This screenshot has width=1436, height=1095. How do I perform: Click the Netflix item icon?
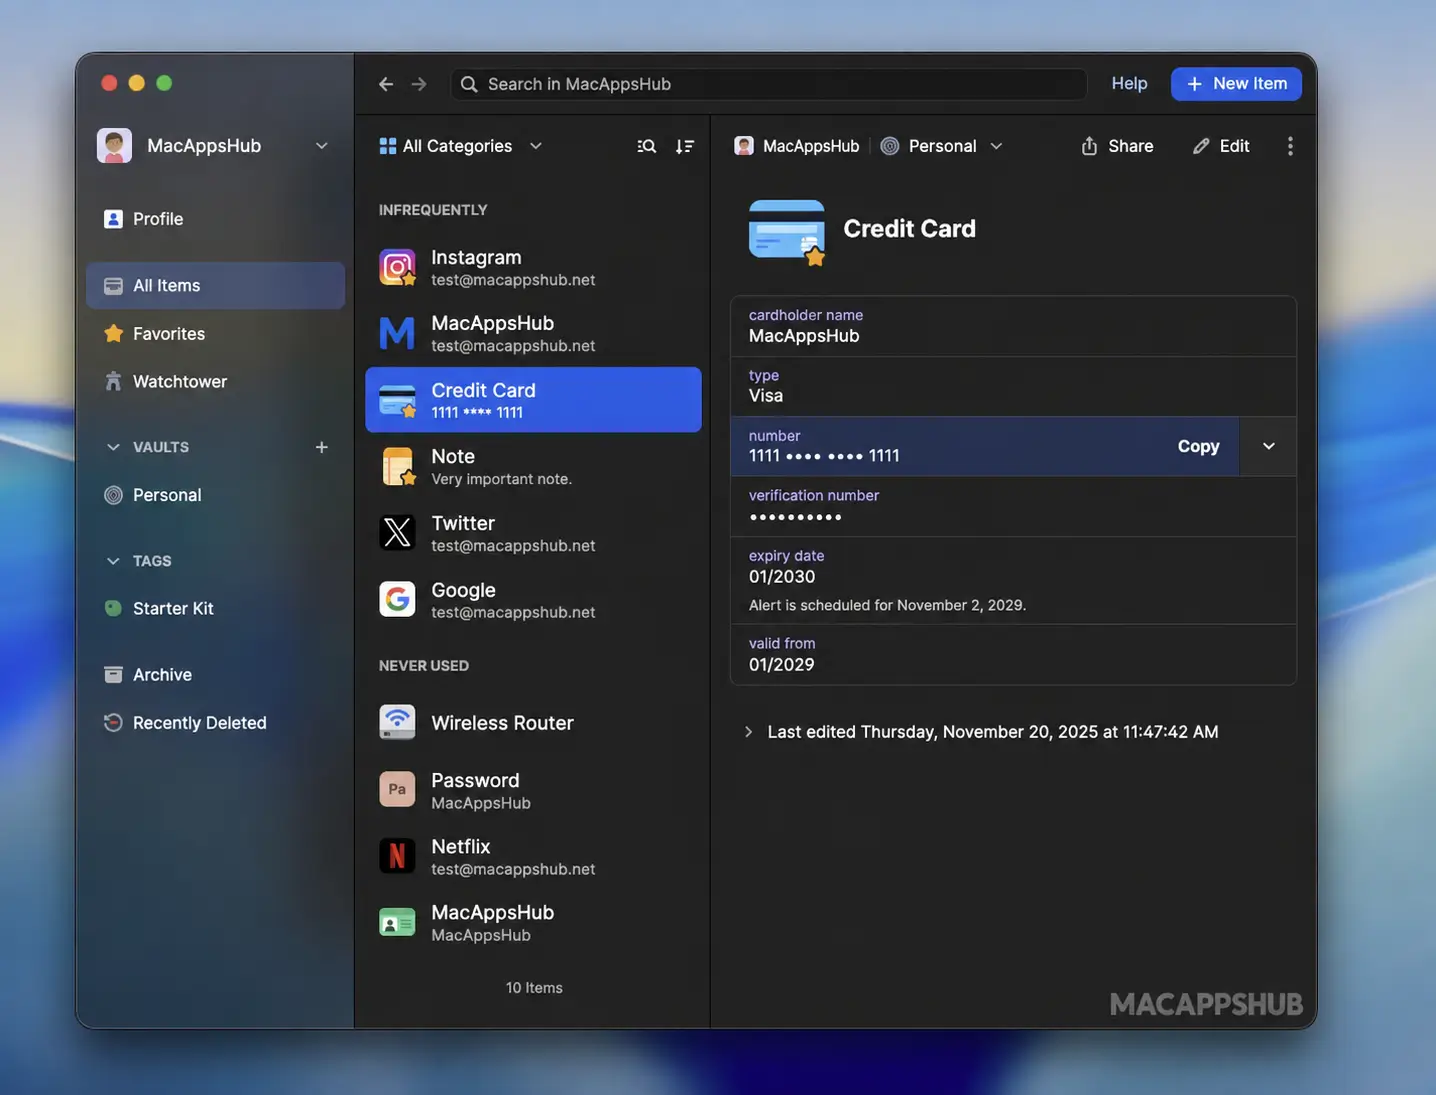[397, 856]
